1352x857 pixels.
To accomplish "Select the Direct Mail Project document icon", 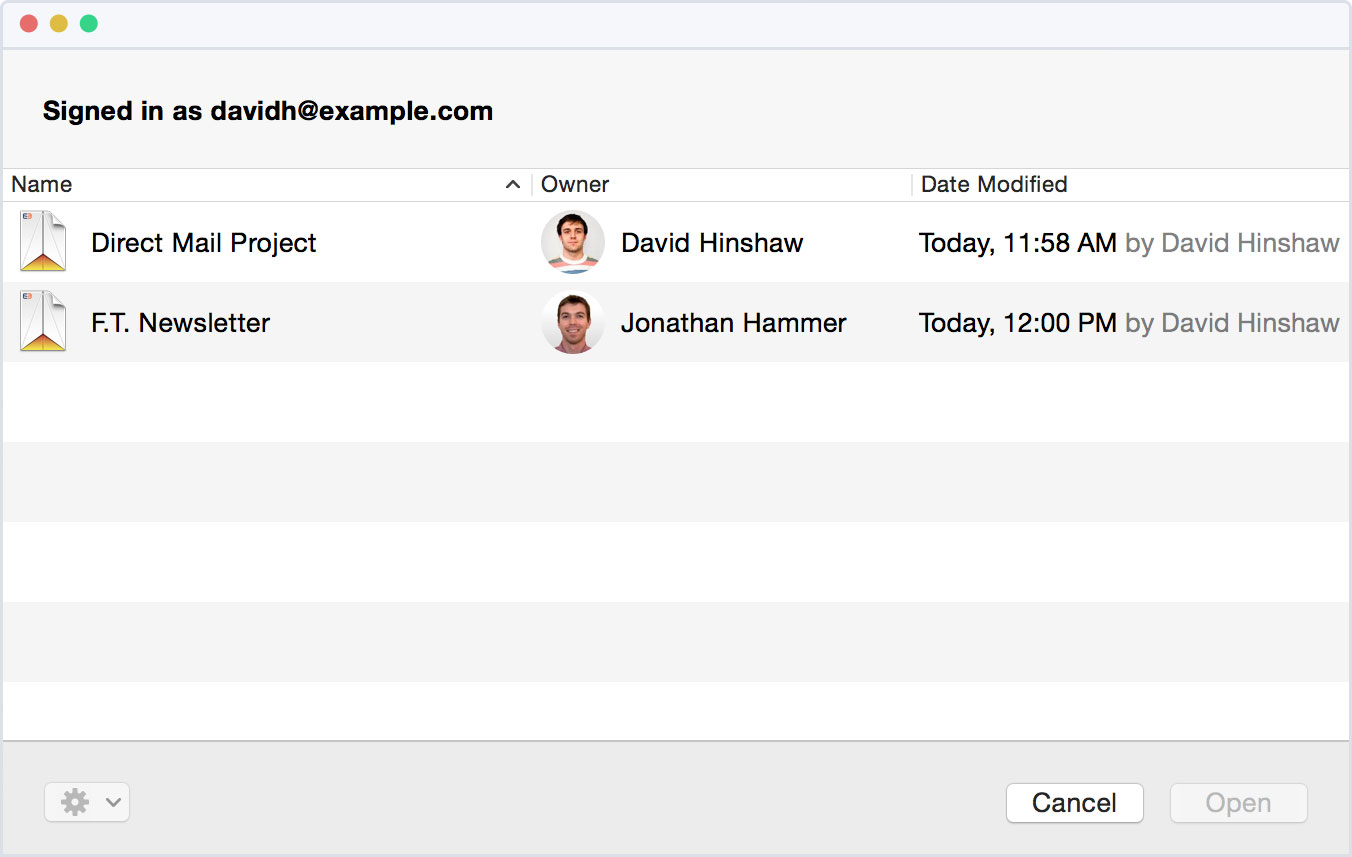I will [x=43, y=242].
